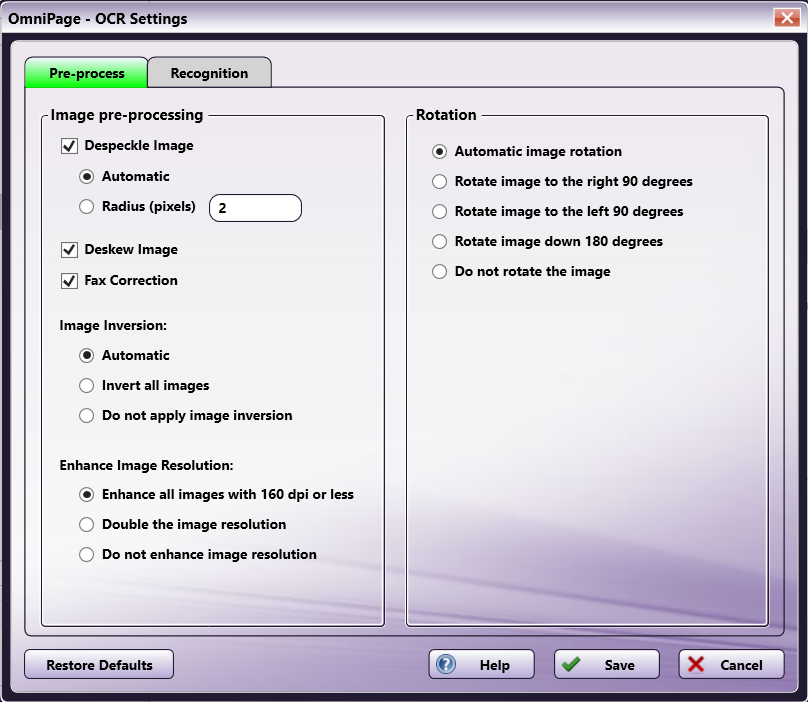Viewport: 808px width, 702px height.
Task: Click the Restore Defaults button
Action: tap(99, 664)
